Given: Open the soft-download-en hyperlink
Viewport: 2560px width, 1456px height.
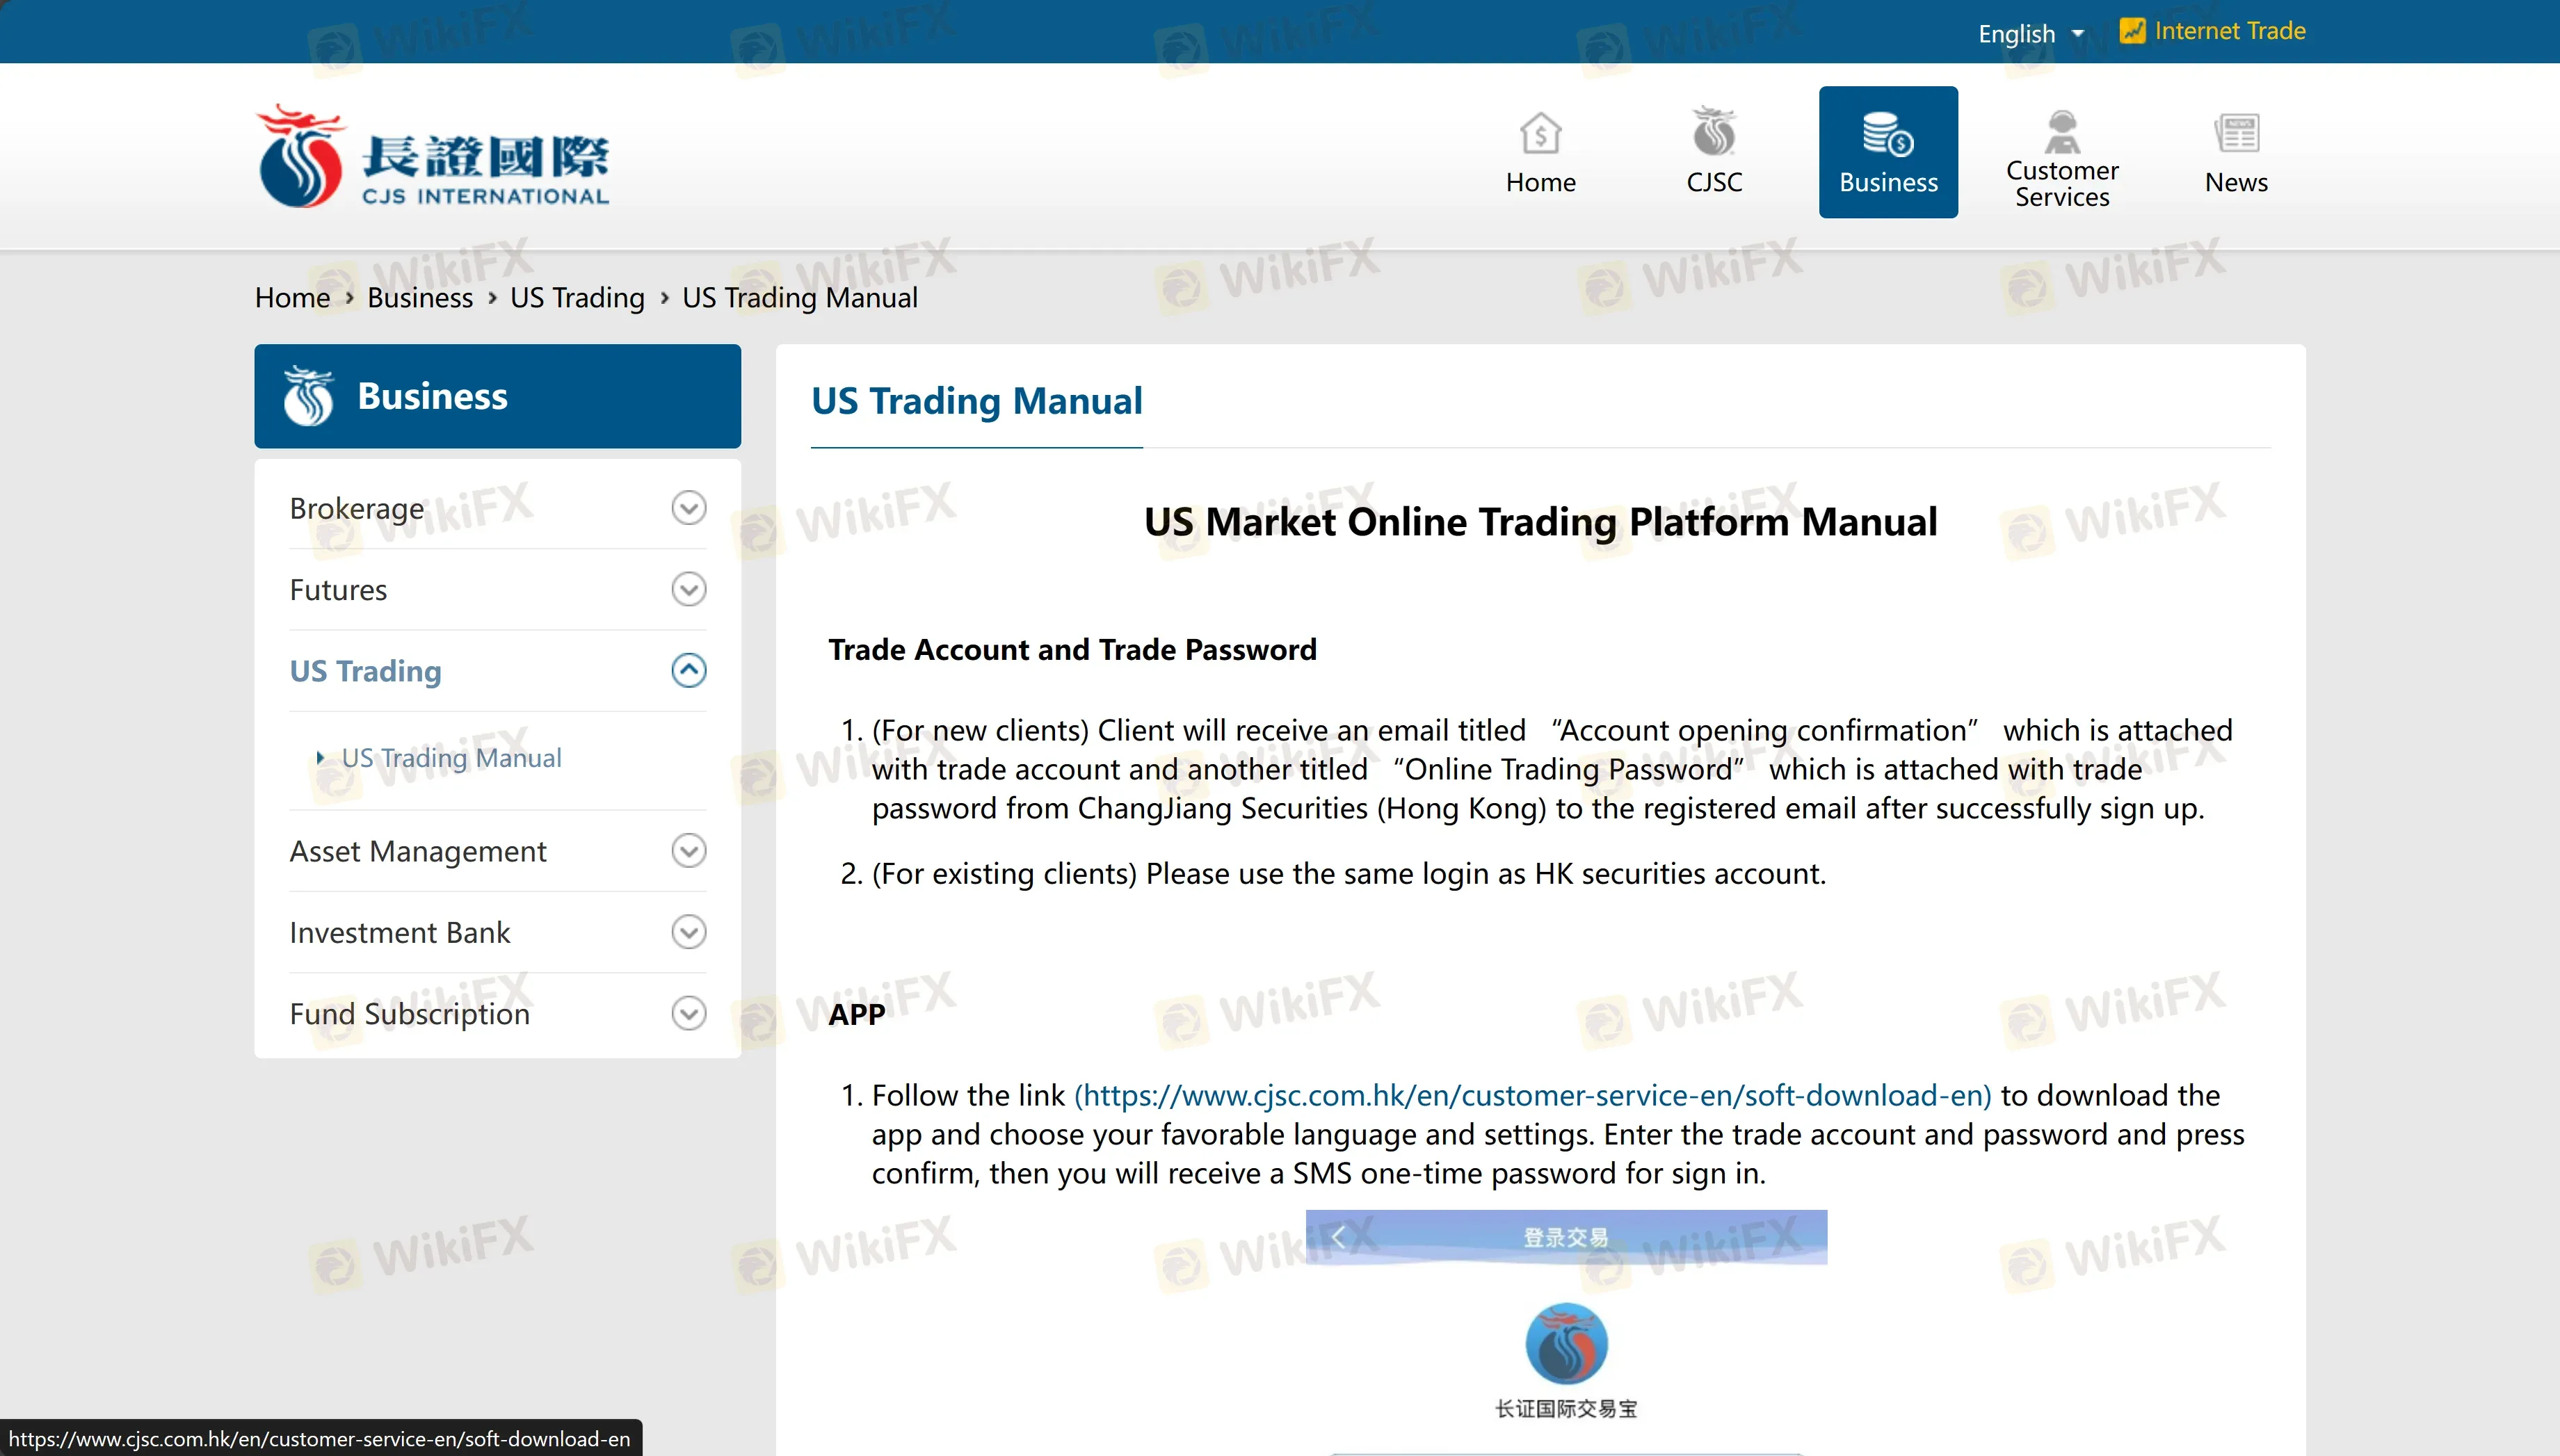Looking at the screenshot, I should point(1532,1095).
